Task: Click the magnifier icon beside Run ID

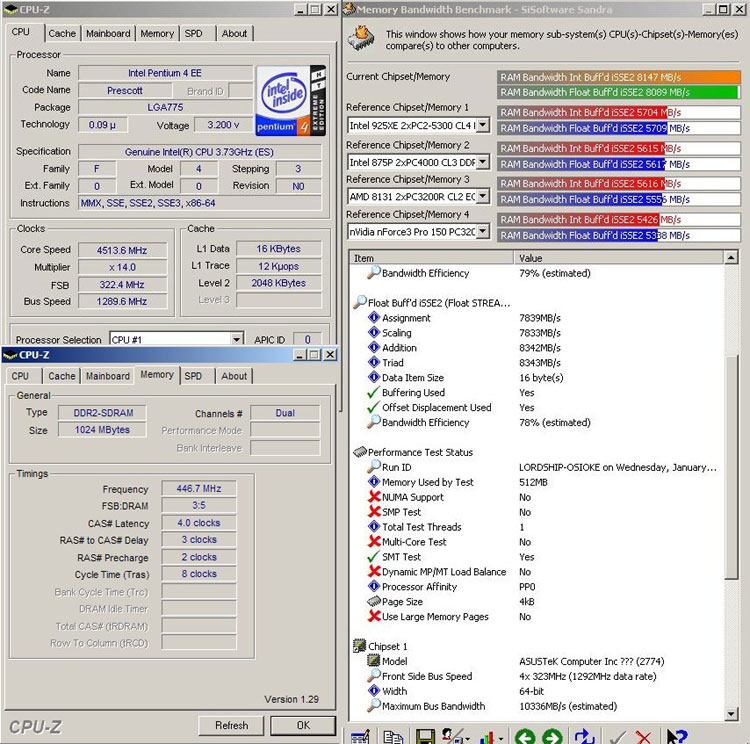Action: [374, 466]
